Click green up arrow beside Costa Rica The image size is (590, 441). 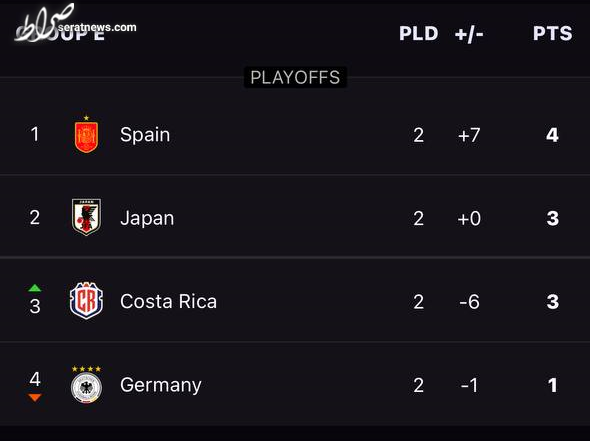click(x=35, y=288)
